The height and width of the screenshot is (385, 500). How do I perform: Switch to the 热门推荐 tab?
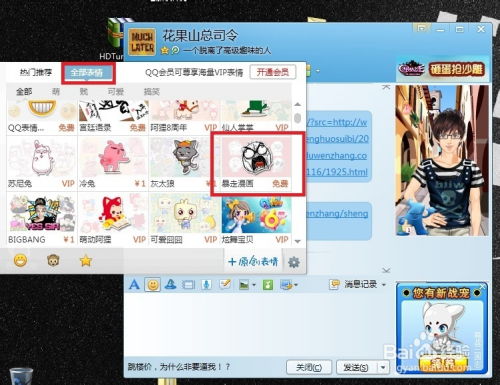click(x=36, y=72)
